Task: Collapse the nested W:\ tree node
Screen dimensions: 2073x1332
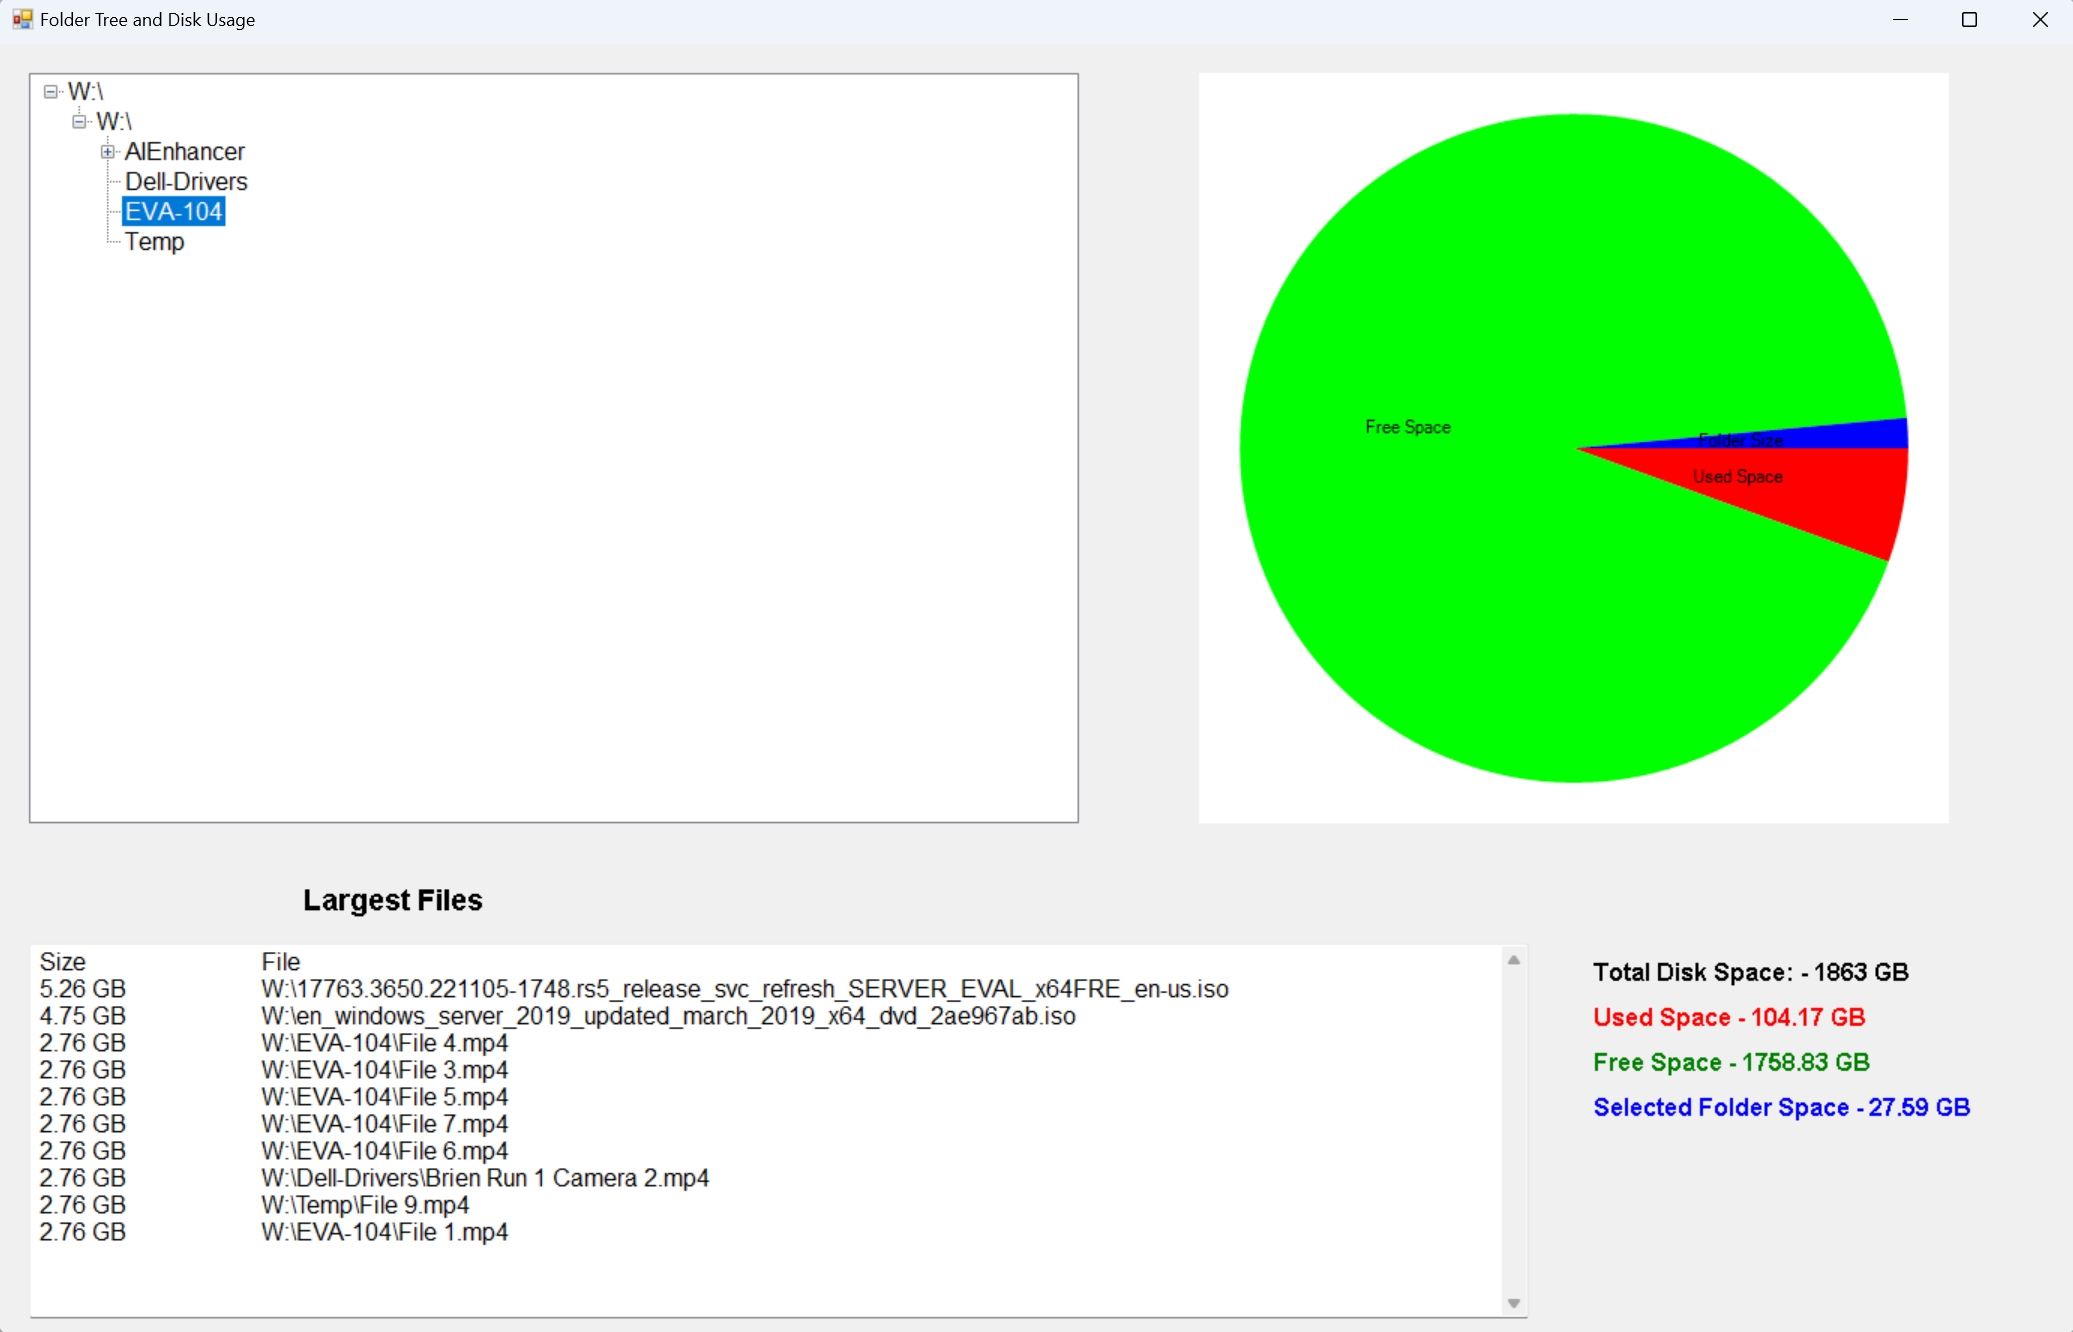Action: 80,122
